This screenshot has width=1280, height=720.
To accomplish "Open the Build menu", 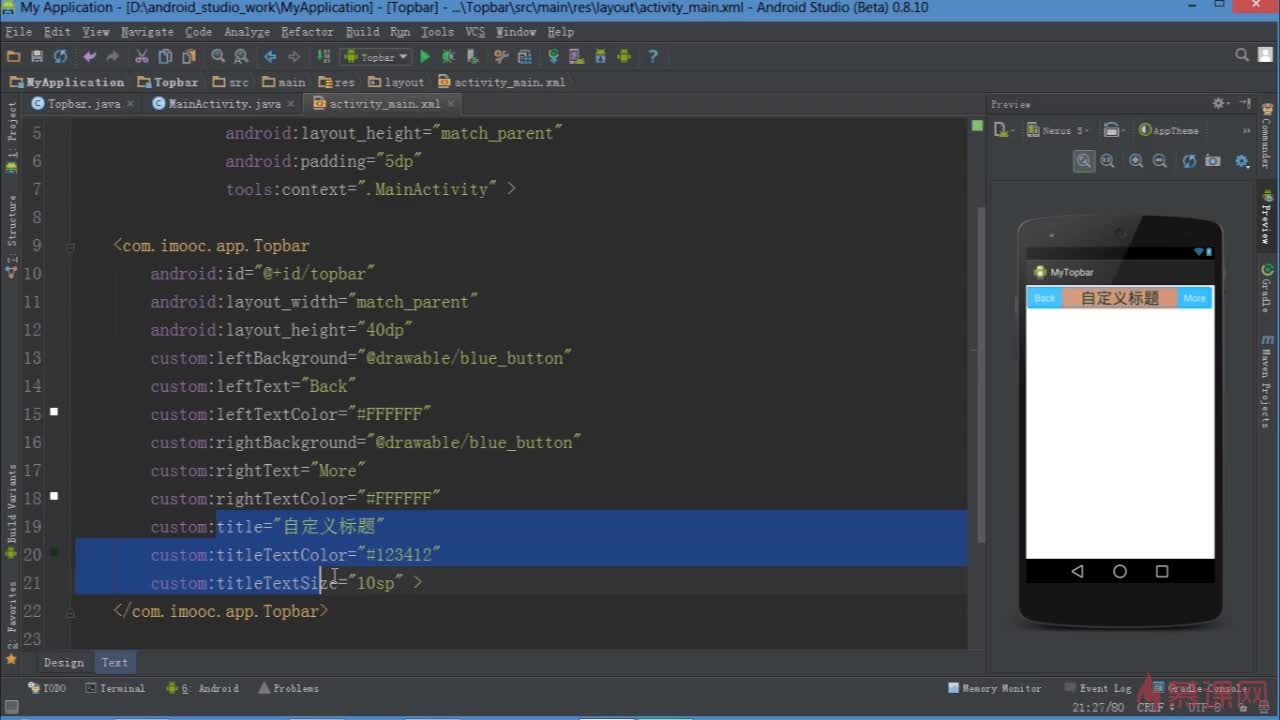I will (x=362, y=32).
